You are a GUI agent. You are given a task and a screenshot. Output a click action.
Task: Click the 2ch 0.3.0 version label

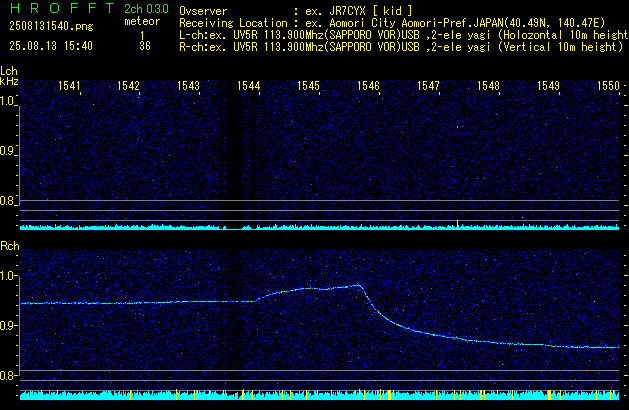(x=146, y=9)
